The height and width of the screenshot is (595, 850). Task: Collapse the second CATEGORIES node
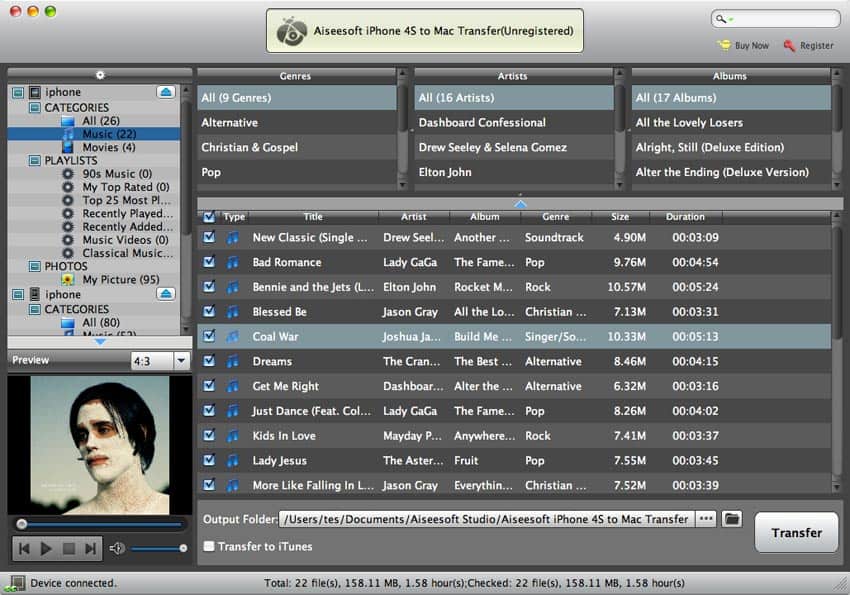point(34,309)
